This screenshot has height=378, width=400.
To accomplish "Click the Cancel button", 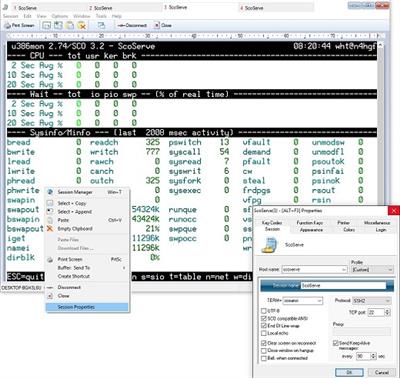I will point(381,372).
